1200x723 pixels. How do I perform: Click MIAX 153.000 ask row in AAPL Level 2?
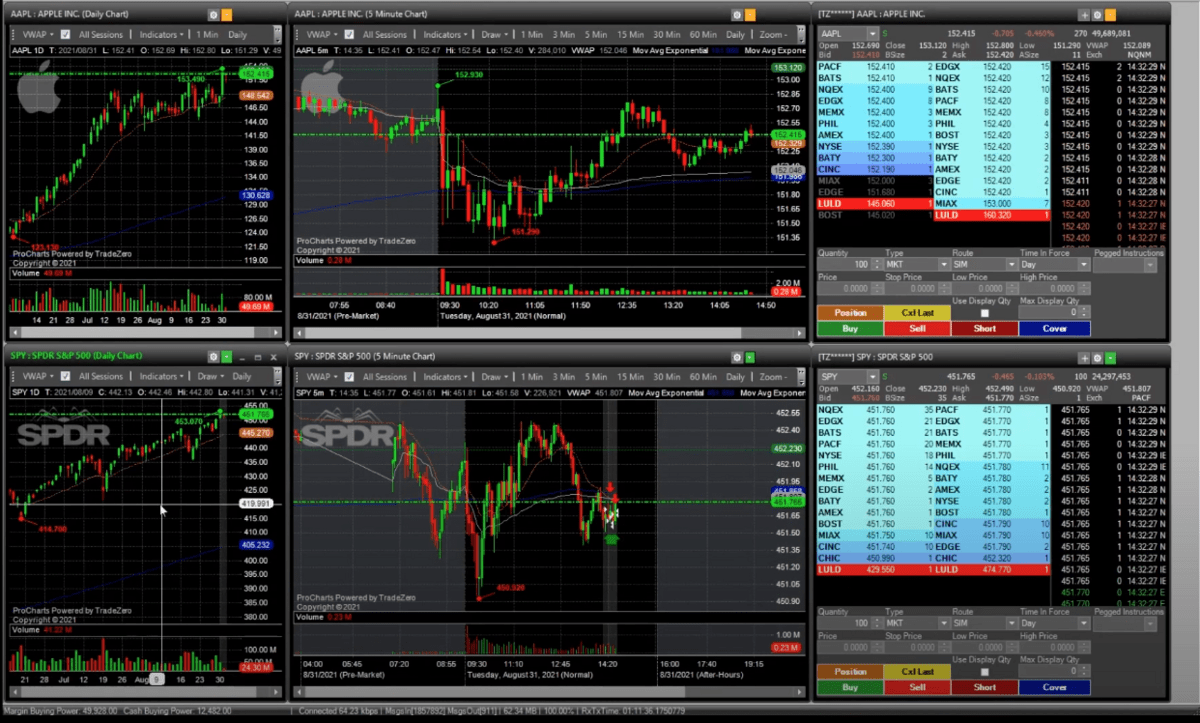[994, 203]
